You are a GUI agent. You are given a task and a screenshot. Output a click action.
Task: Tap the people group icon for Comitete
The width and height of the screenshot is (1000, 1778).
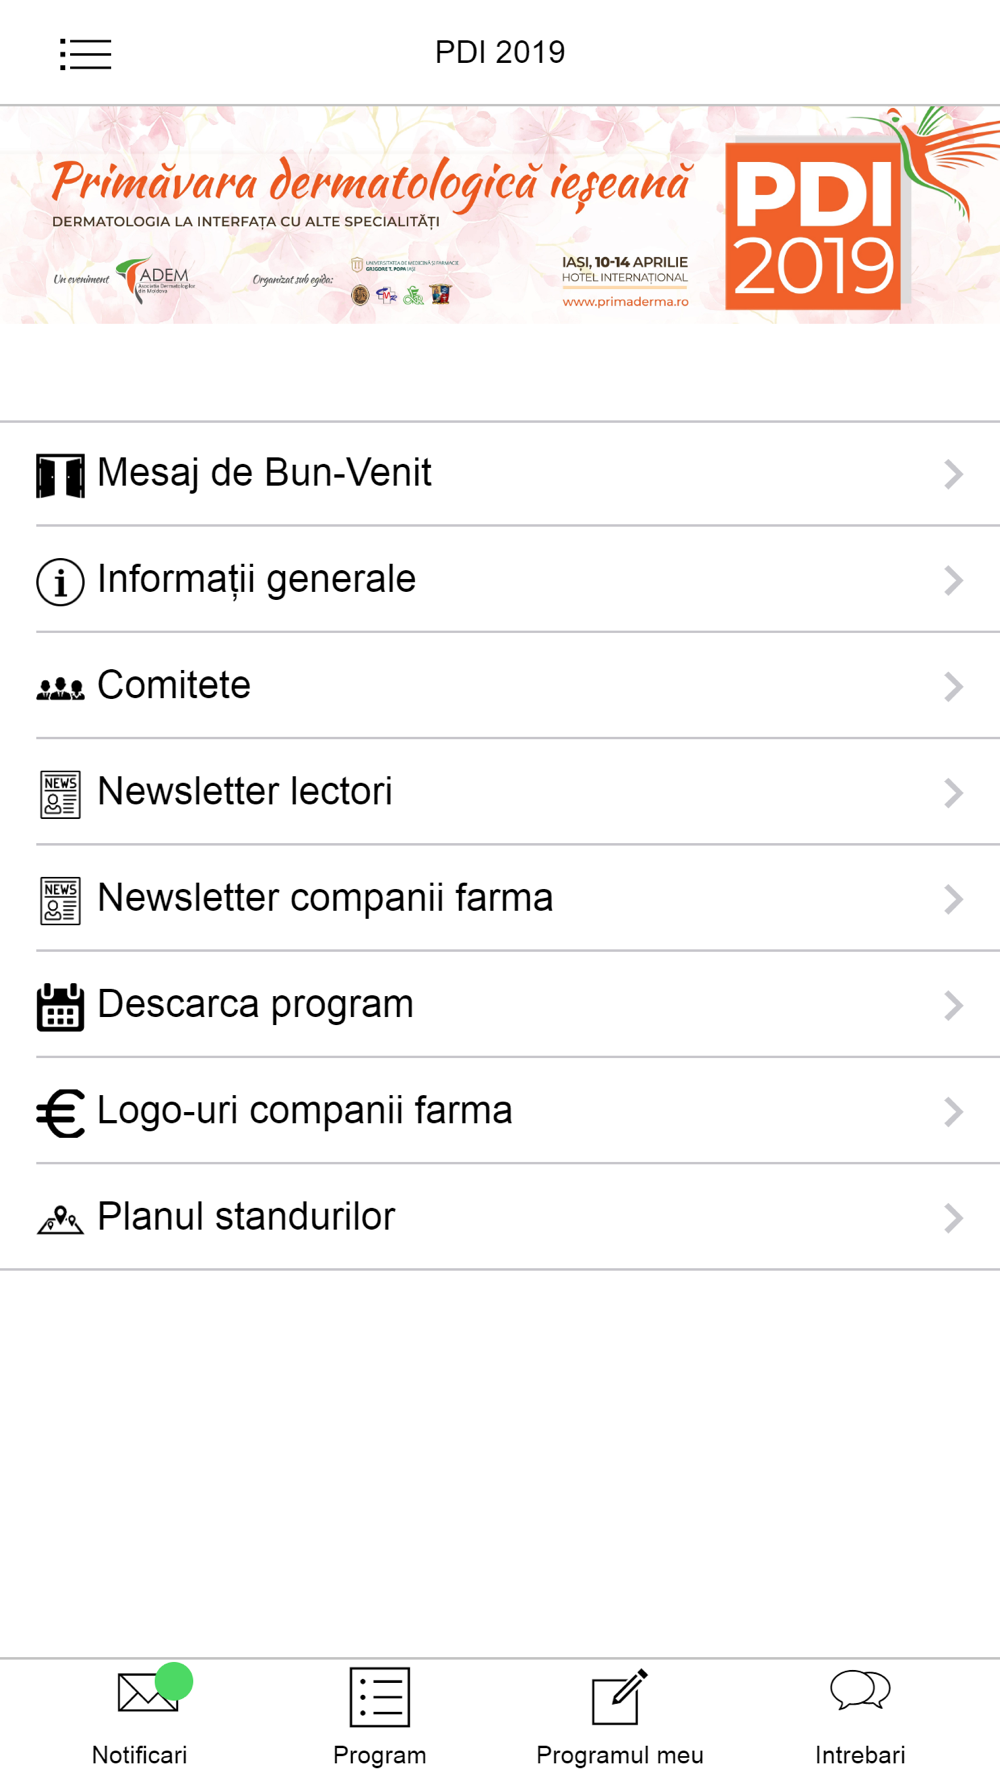click(60, 688)
